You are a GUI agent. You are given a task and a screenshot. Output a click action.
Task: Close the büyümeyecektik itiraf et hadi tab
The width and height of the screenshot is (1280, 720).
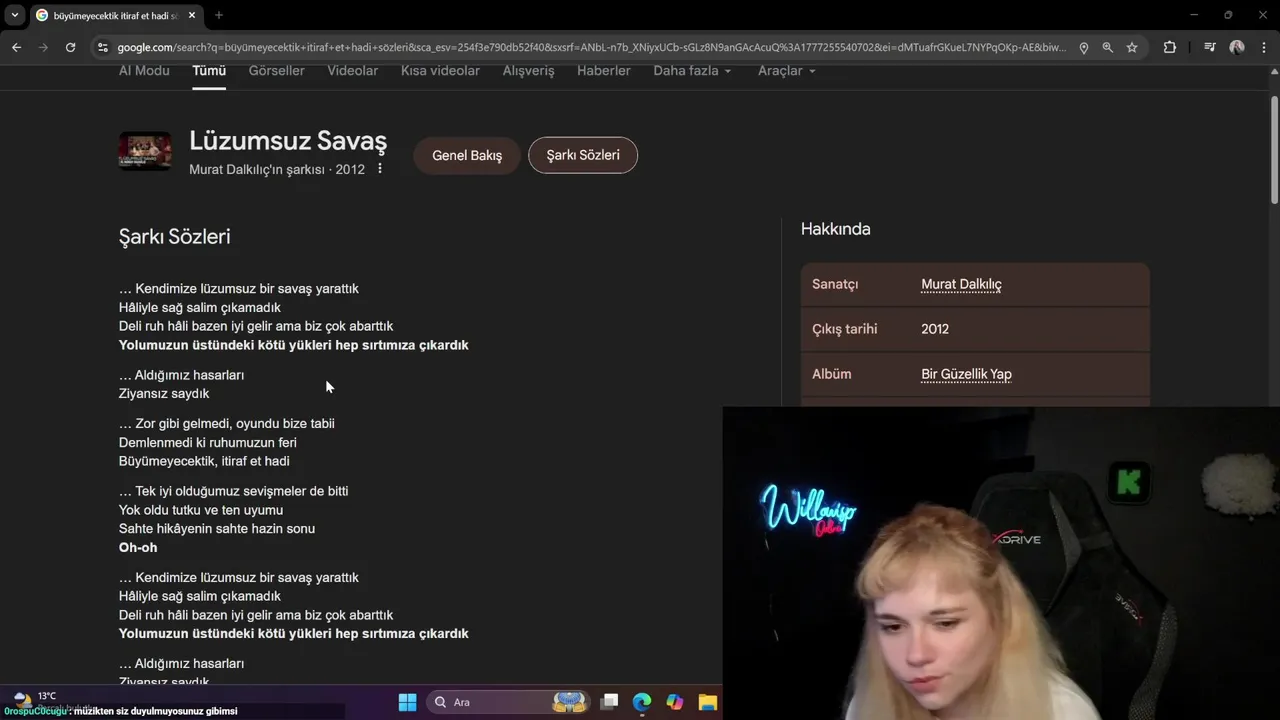192,15
